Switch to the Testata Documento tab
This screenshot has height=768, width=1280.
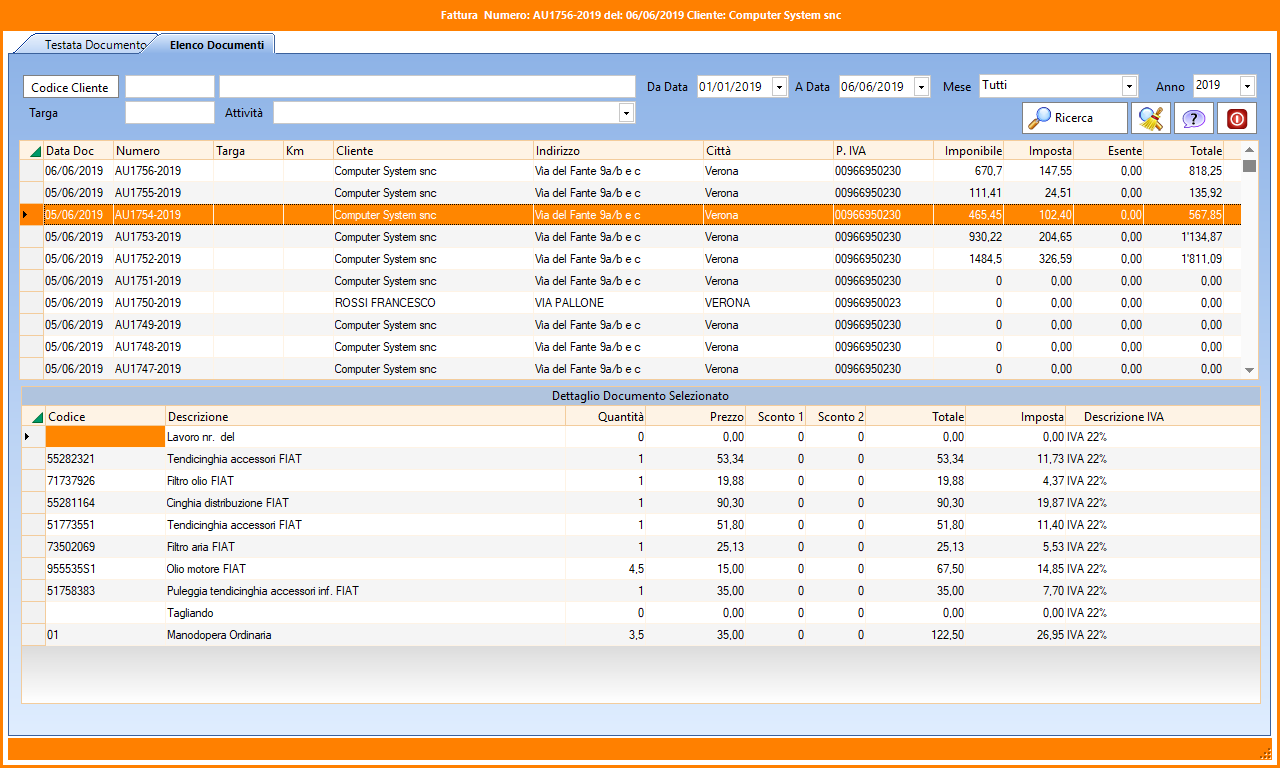tap(95, 45)
